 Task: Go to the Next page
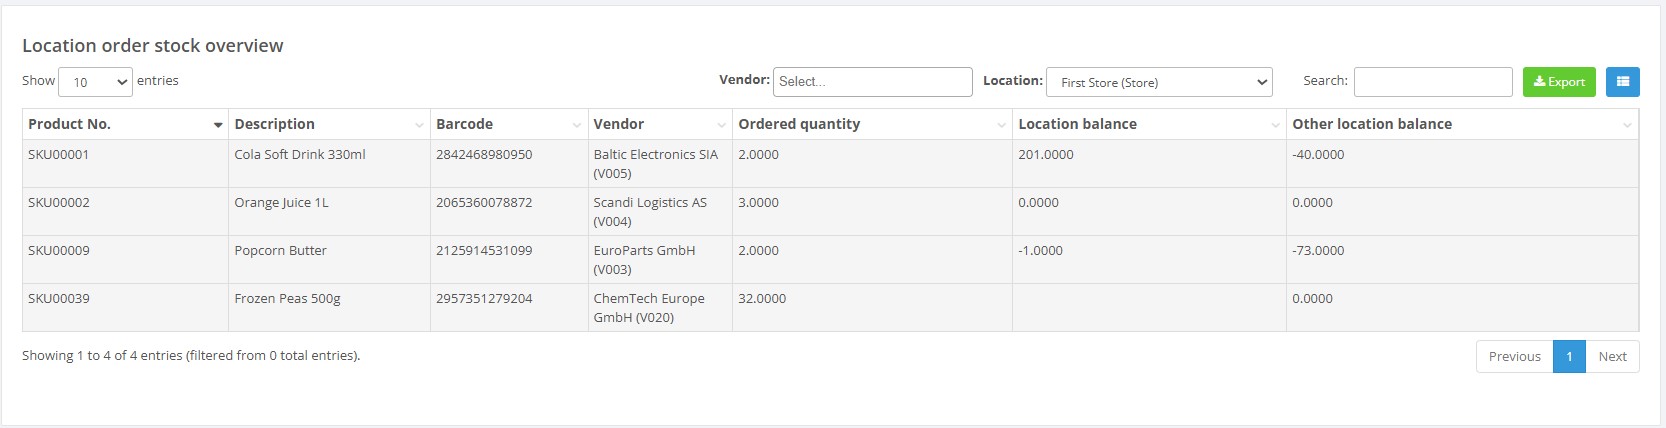pos(1612,357)
